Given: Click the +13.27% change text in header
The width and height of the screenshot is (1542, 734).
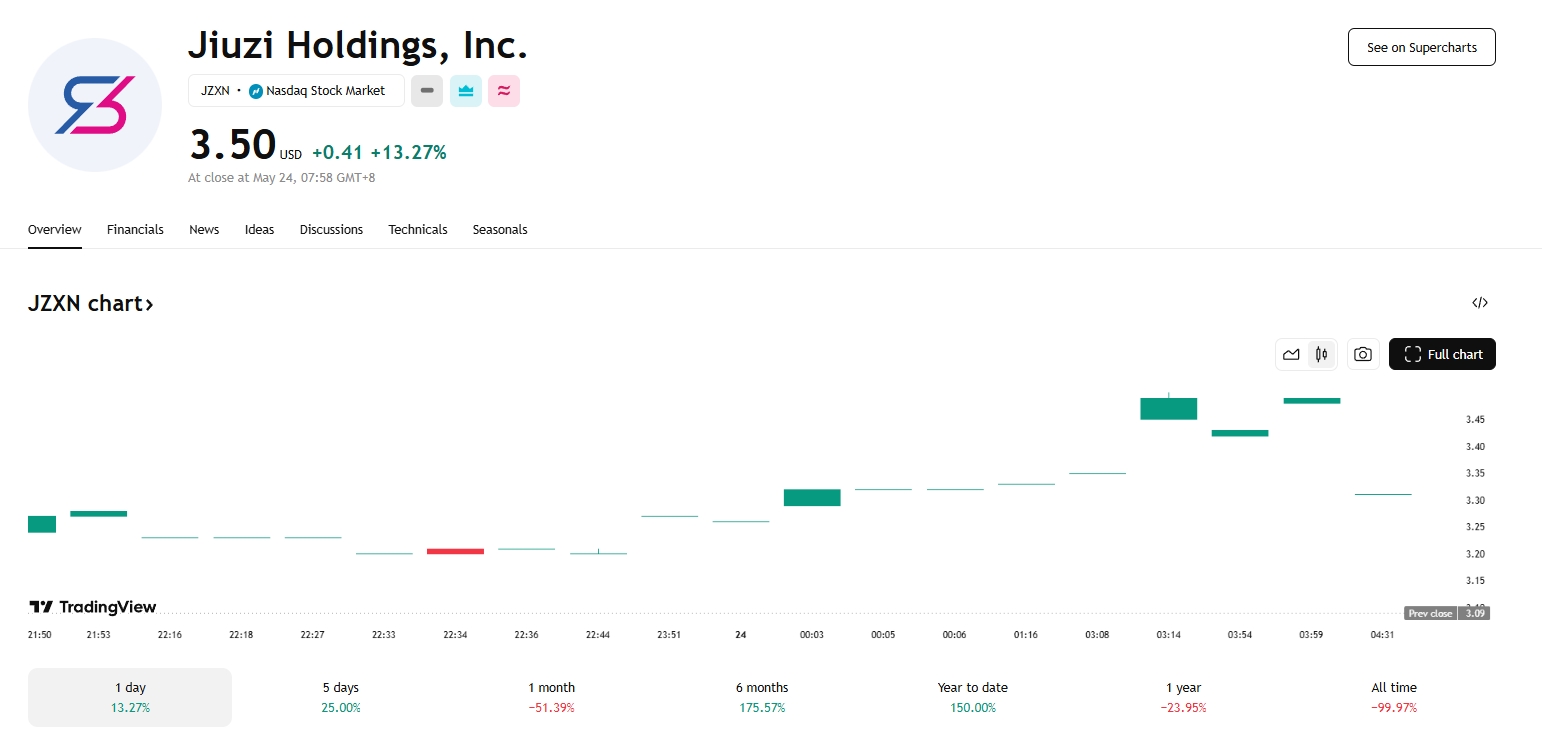Looking at the screenshot, I should (408, 152).
